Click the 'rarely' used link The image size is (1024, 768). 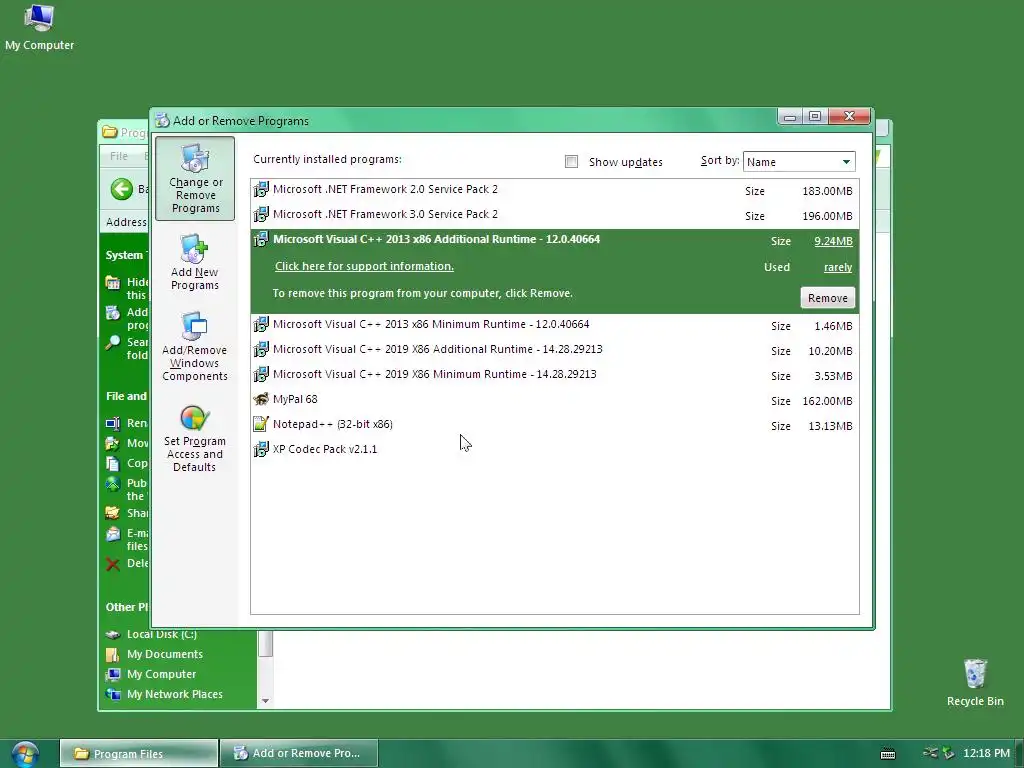[x=838, y=267]
